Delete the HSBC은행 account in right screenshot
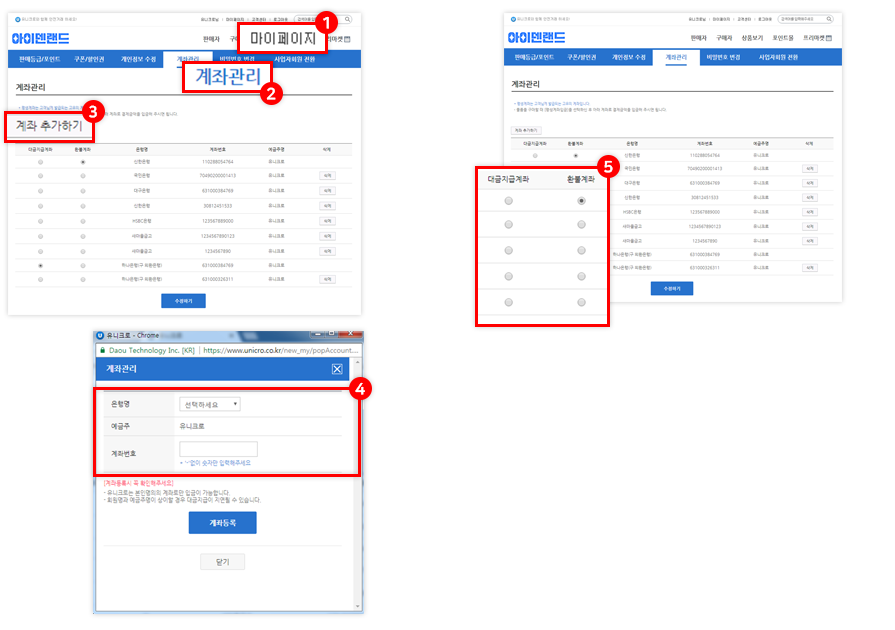This screenshot has width=895, height=630. (x=810, y=212)
